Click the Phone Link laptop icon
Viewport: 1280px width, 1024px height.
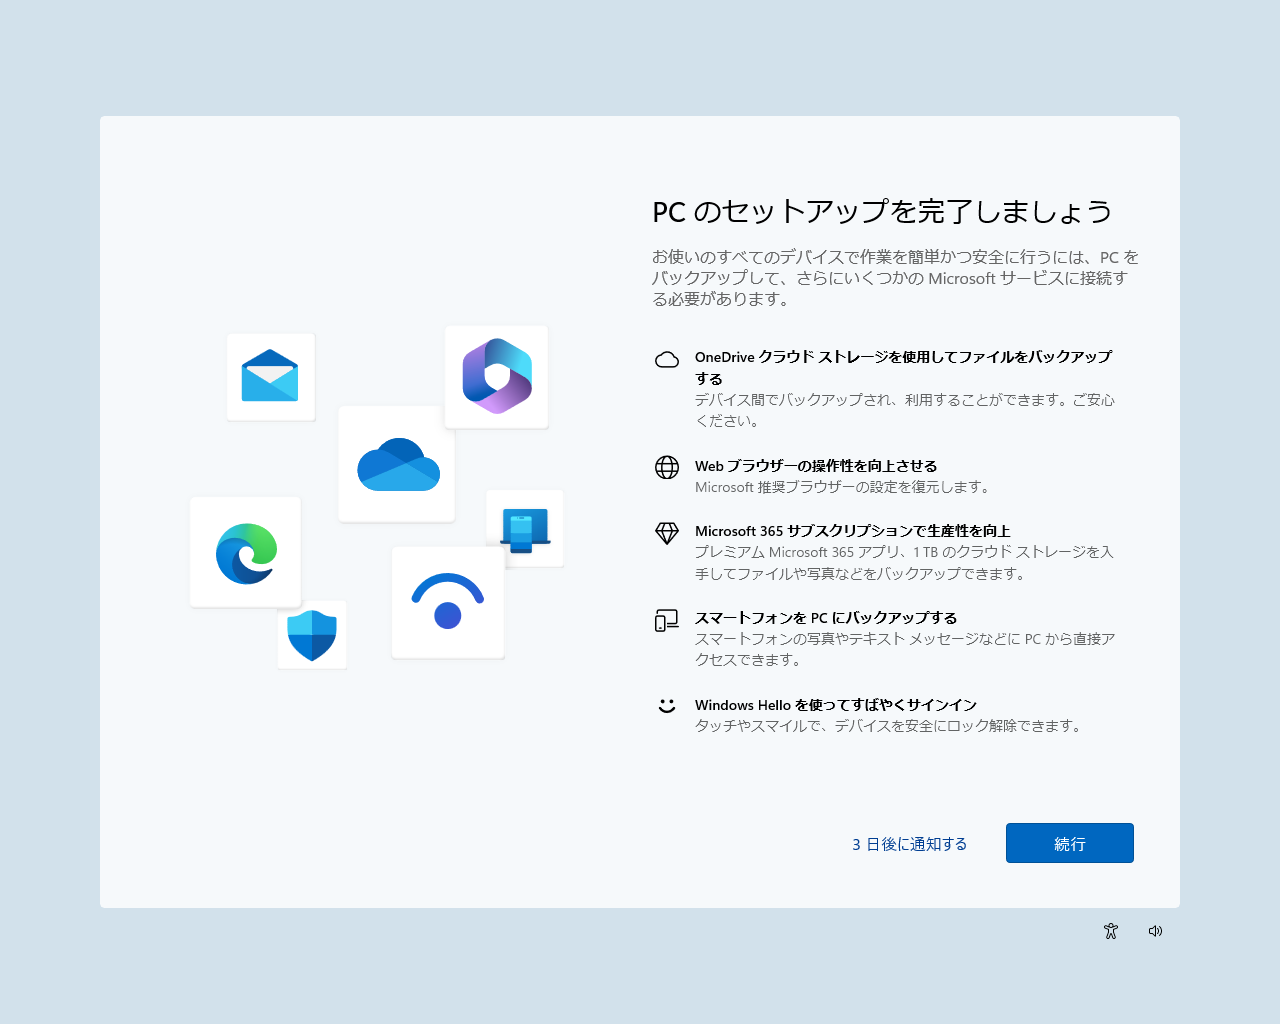(525, 531)
